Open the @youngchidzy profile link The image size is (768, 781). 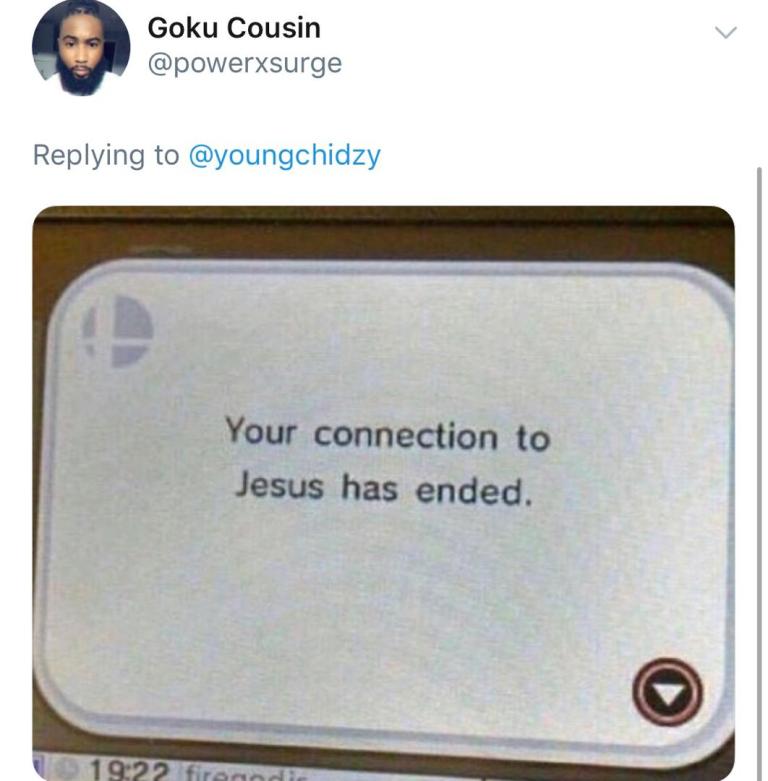pos(284,155)
